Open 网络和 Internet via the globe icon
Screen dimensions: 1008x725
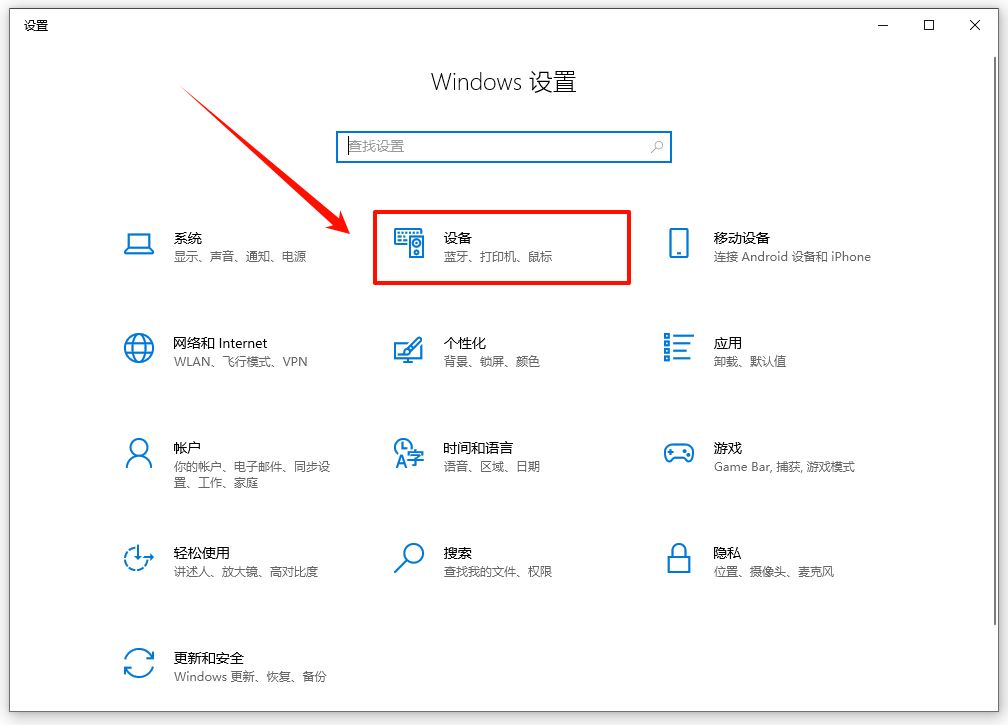(x=139, y=349)
